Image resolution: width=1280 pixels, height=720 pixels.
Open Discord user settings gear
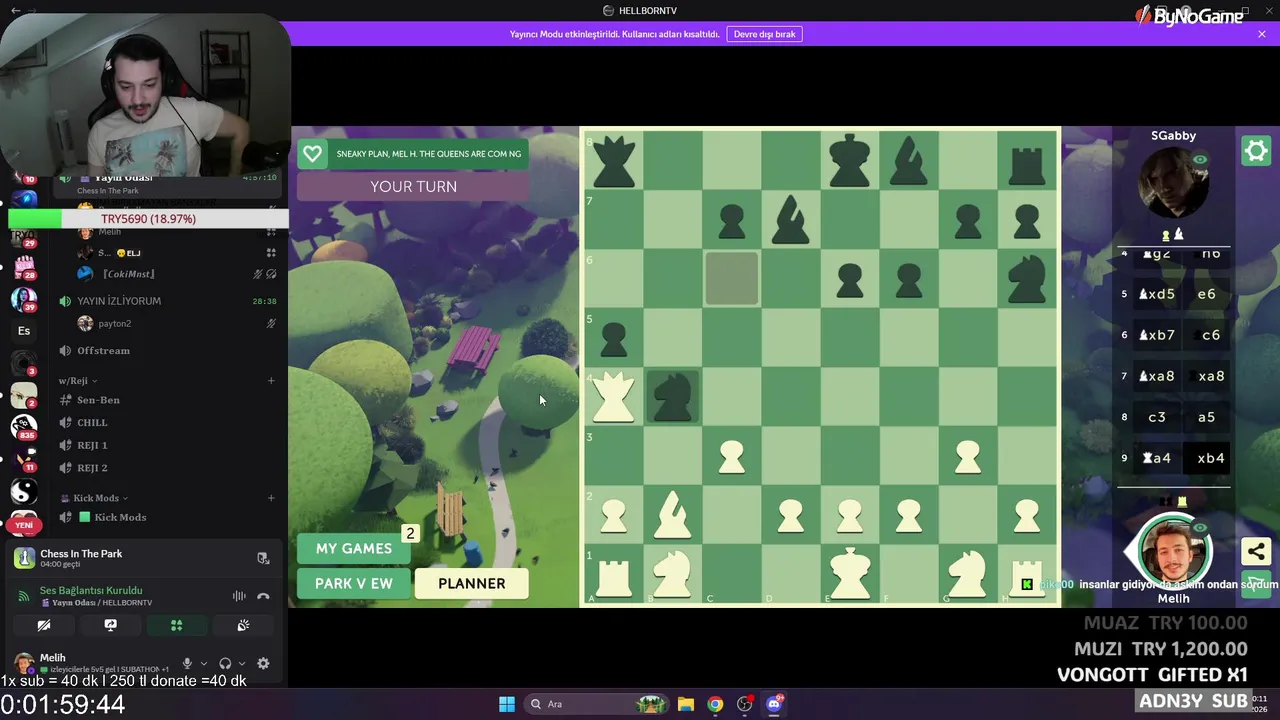[263, 663]
